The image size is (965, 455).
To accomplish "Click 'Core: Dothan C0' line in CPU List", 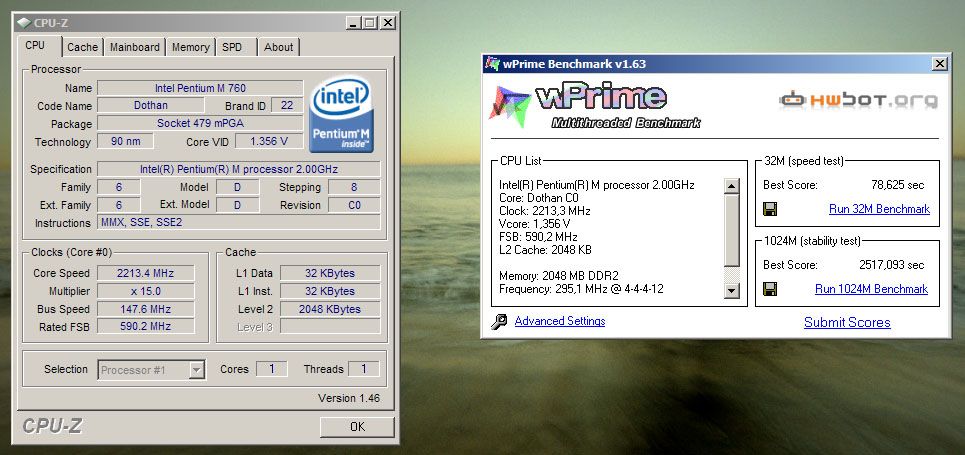I will (x=539, y=198).
